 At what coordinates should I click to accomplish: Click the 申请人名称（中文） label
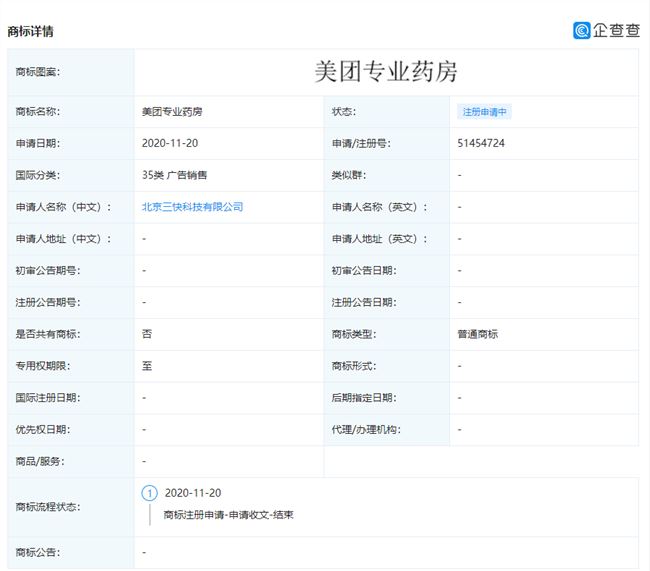[x=63, y=207]
